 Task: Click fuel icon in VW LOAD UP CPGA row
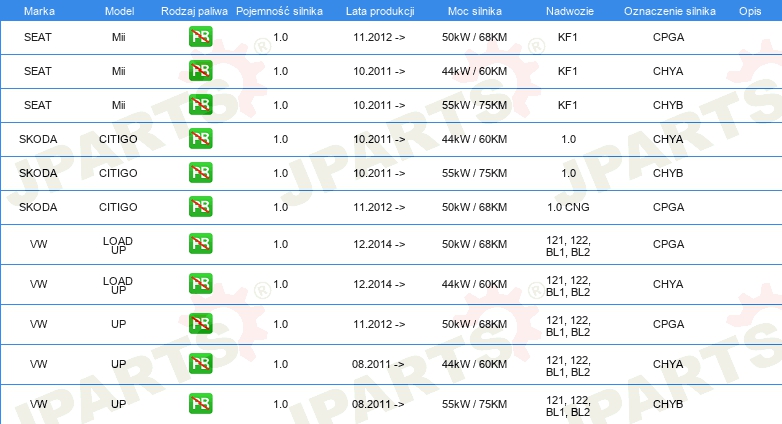pyautogui.click(x=200, y=244)
